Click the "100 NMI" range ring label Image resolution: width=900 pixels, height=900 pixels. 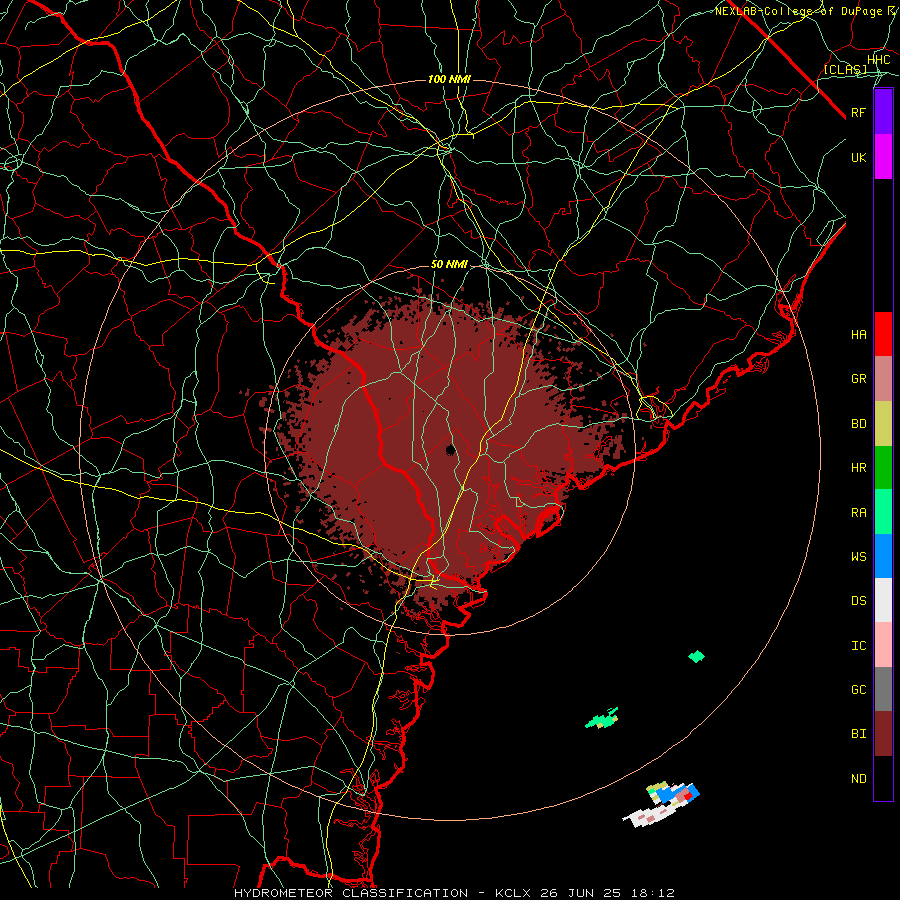coord(449,79)
